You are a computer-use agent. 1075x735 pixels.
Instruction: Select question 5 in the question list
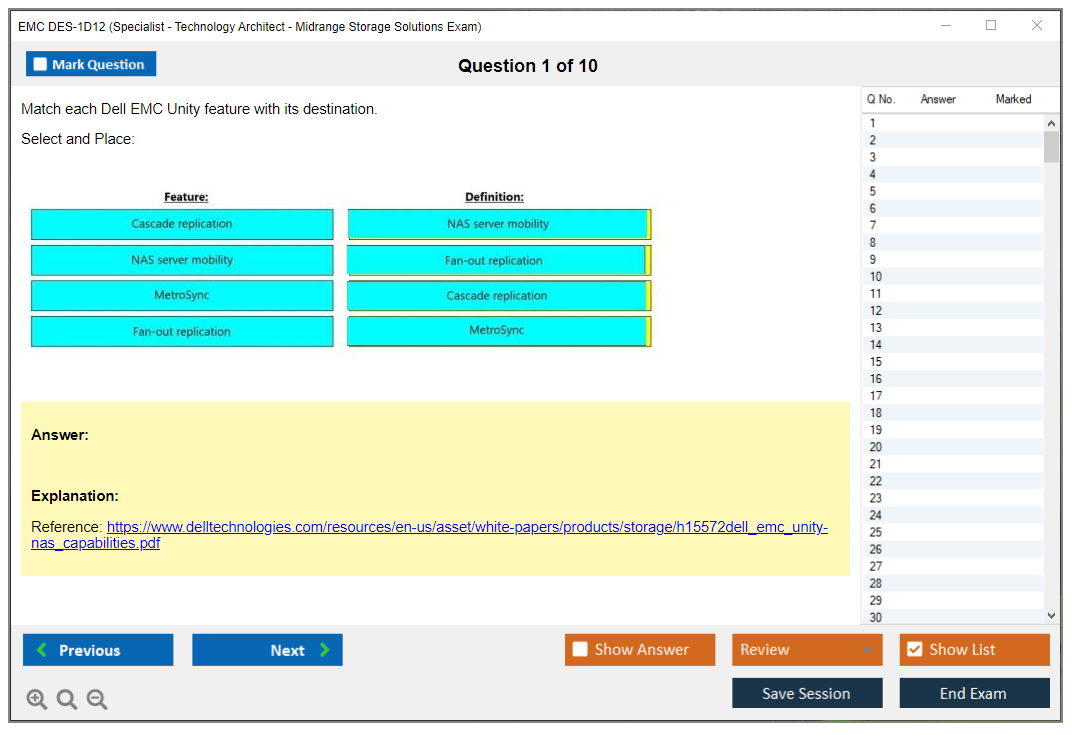click(x=873, y=191)
